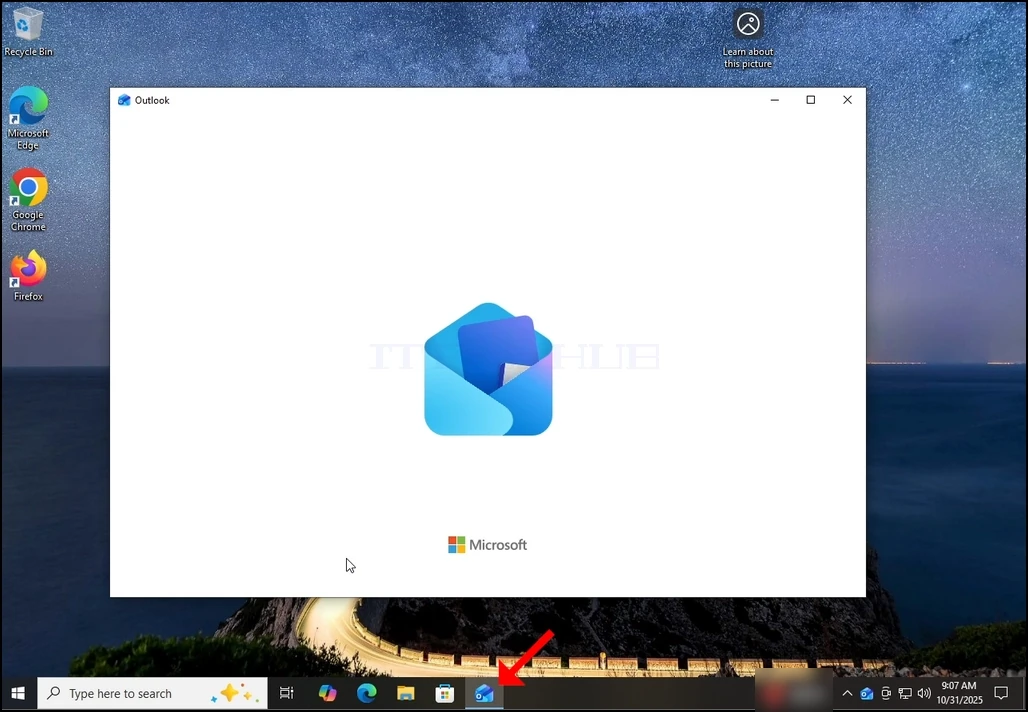Open the Action Center notifications icon
1028x712 pixels.
click(x=1001, y=693)
